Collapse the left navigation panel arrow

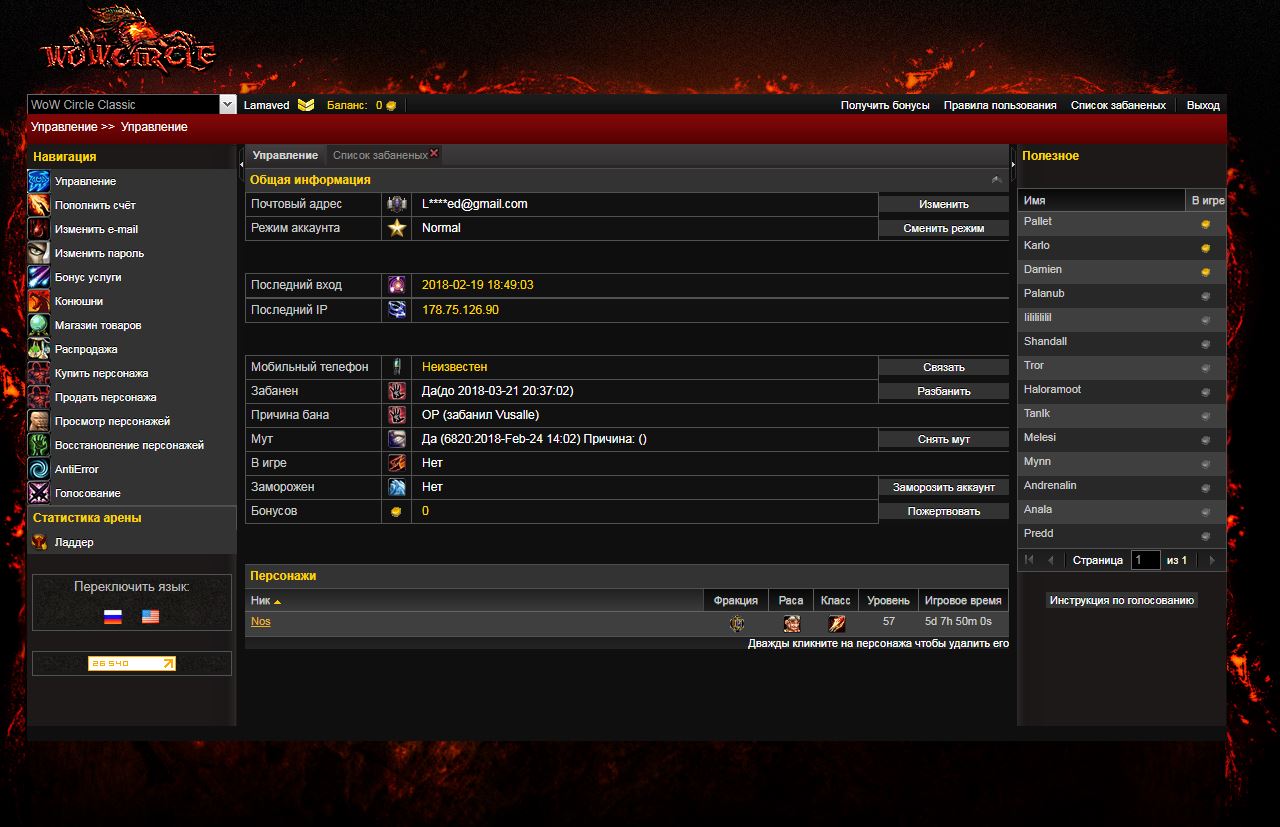[x=241, y=162]
